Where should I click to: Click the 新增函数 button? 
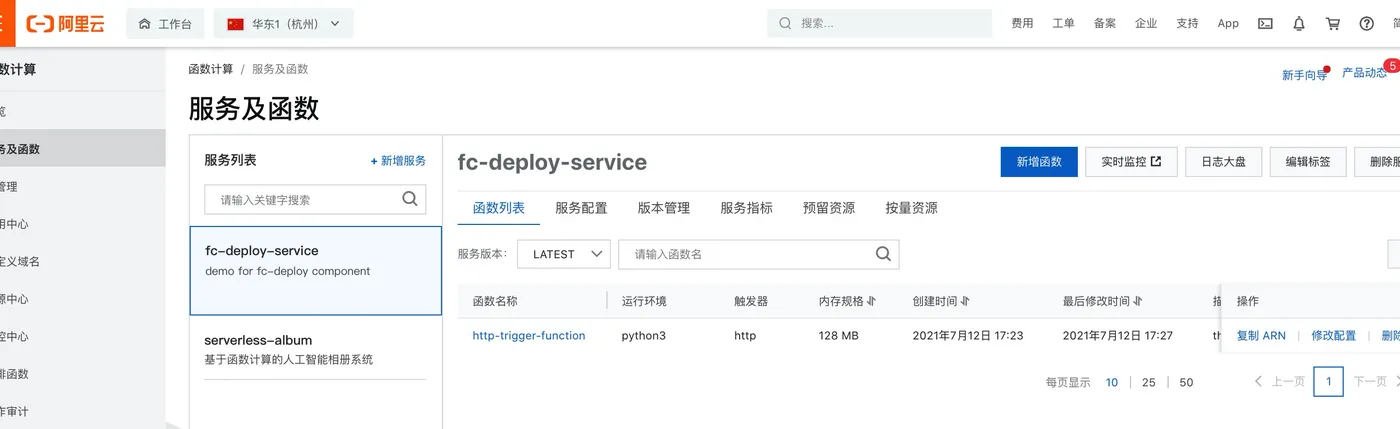(1039, 161)
